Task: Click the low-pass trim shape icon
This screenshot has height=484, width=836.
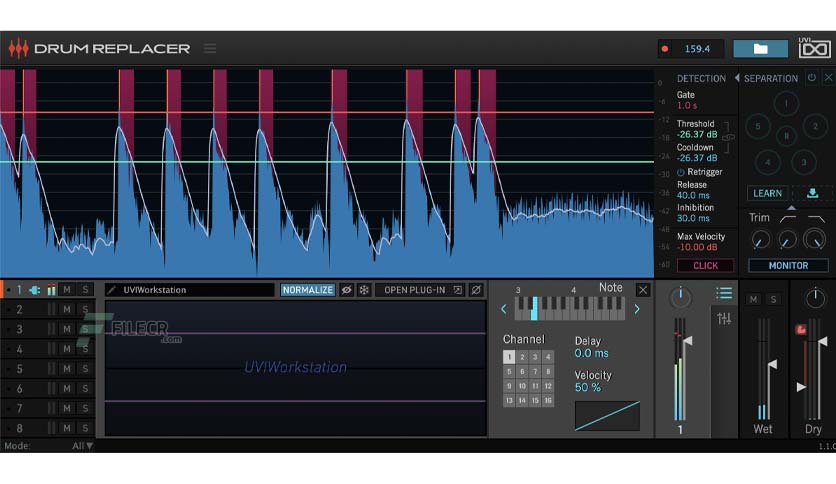Action: pyautogui.click(x=816, y=219)
